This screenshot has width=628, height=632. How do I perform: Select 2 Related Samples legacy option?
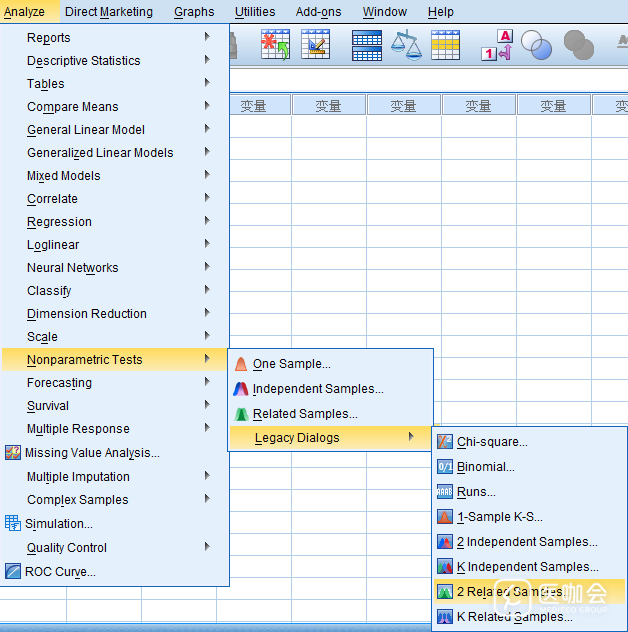point(509,592)
